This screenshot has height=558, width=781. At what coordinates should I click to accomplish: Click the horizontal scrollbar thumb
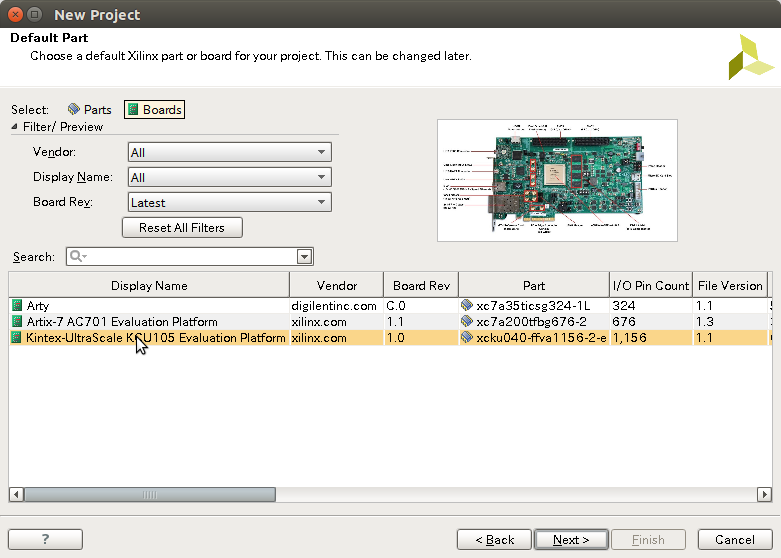point(150,494)
